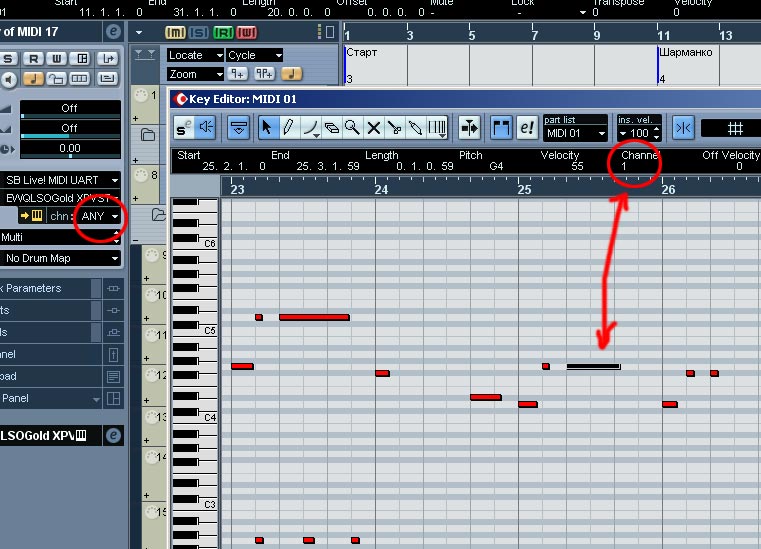The height and width of the screenshot is (549, 761).
Task: Select the Erase tool in Key Editor
Action: pyautogui.click(x=331, y=128)
